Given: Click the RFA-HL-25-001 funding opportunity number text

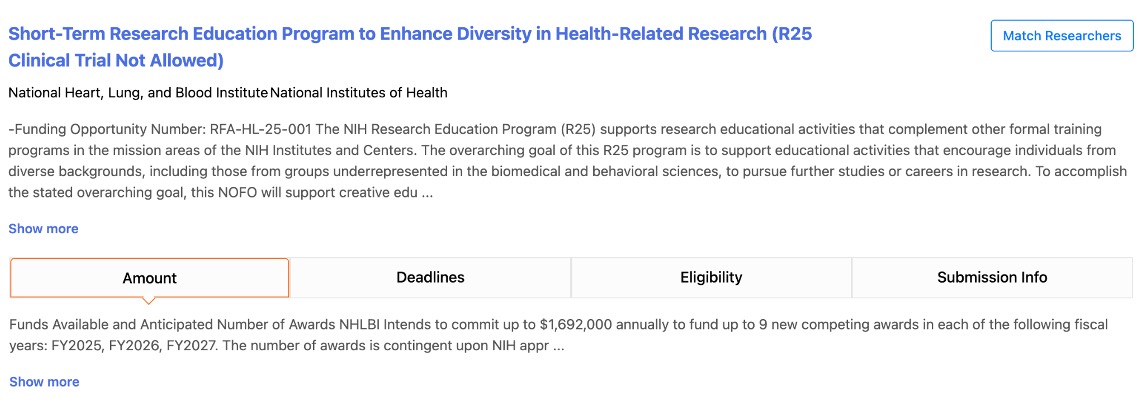Looking at the screenshot, I should pyautogui.click(x=261, y=130).
